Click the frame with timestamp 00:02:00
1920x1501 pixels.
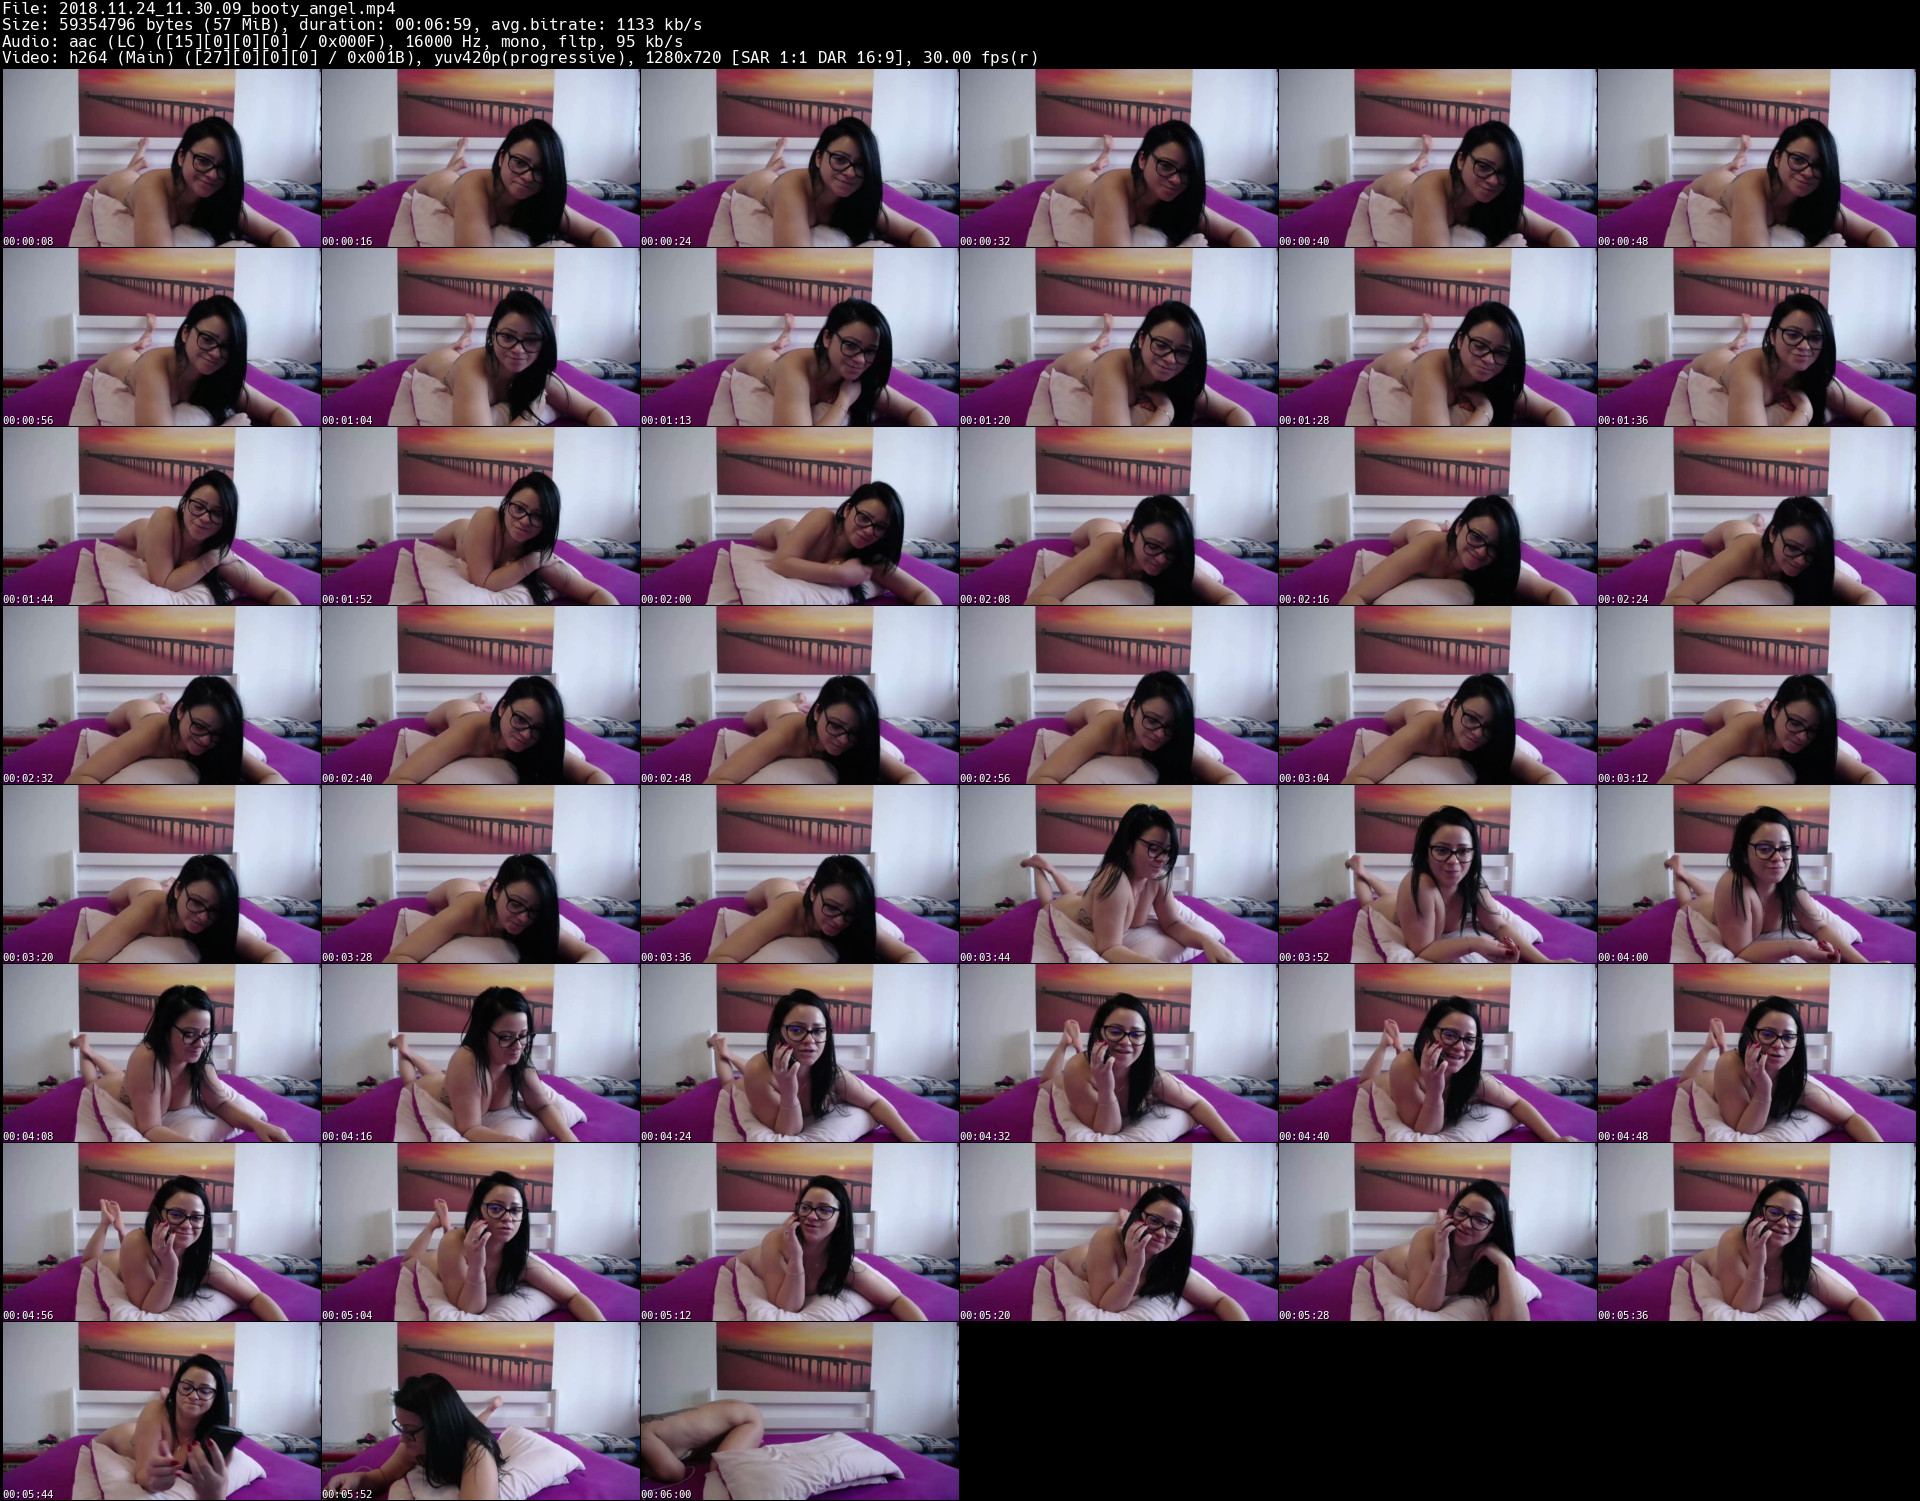[799, 516]
